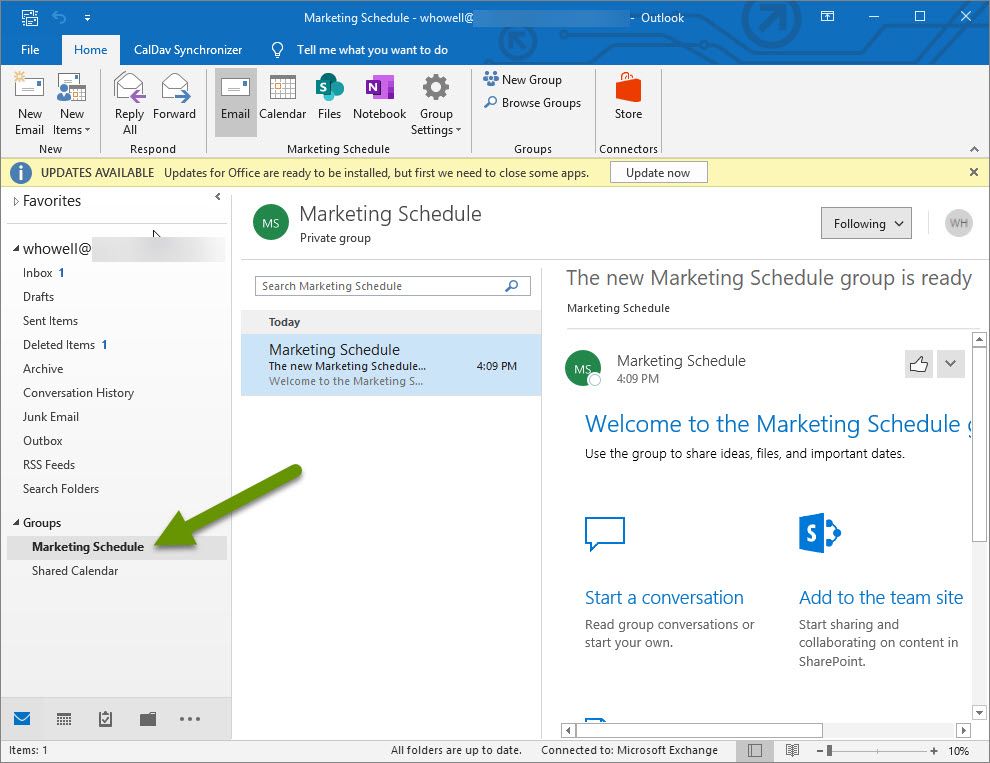Select Normal view layout in status bar
The width and height of the screenshot is (990, 763).
pyautogui.click(x=755, y=750)
